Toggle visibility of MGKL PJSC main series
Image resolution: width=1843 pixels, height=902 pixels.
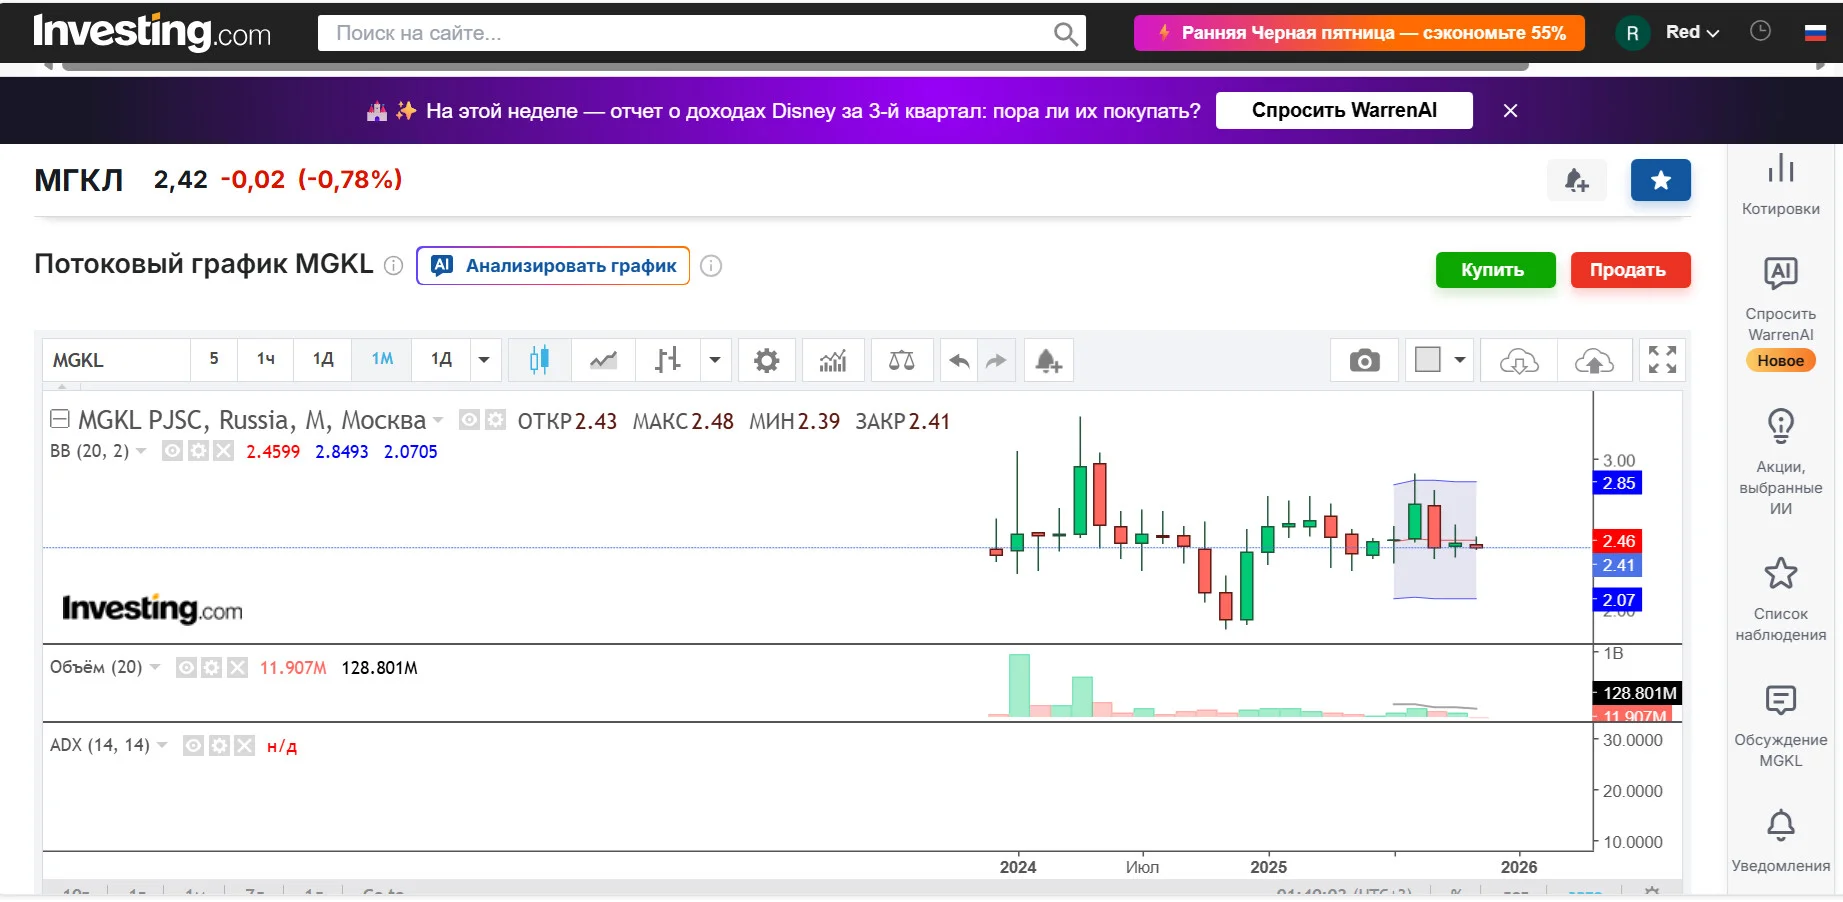coord(468,420)
